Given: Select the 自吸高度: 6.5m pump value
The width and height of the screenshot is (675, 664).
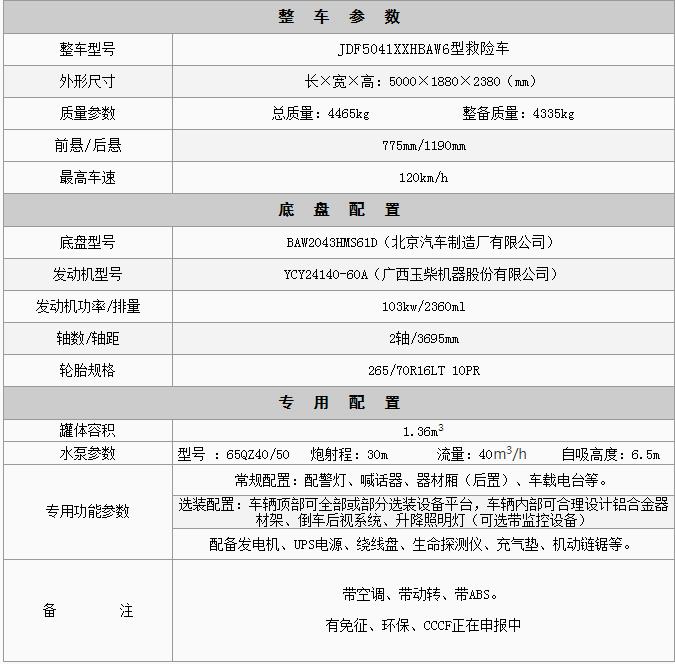Looking at the screenshot, I should (x=609, y=454).
